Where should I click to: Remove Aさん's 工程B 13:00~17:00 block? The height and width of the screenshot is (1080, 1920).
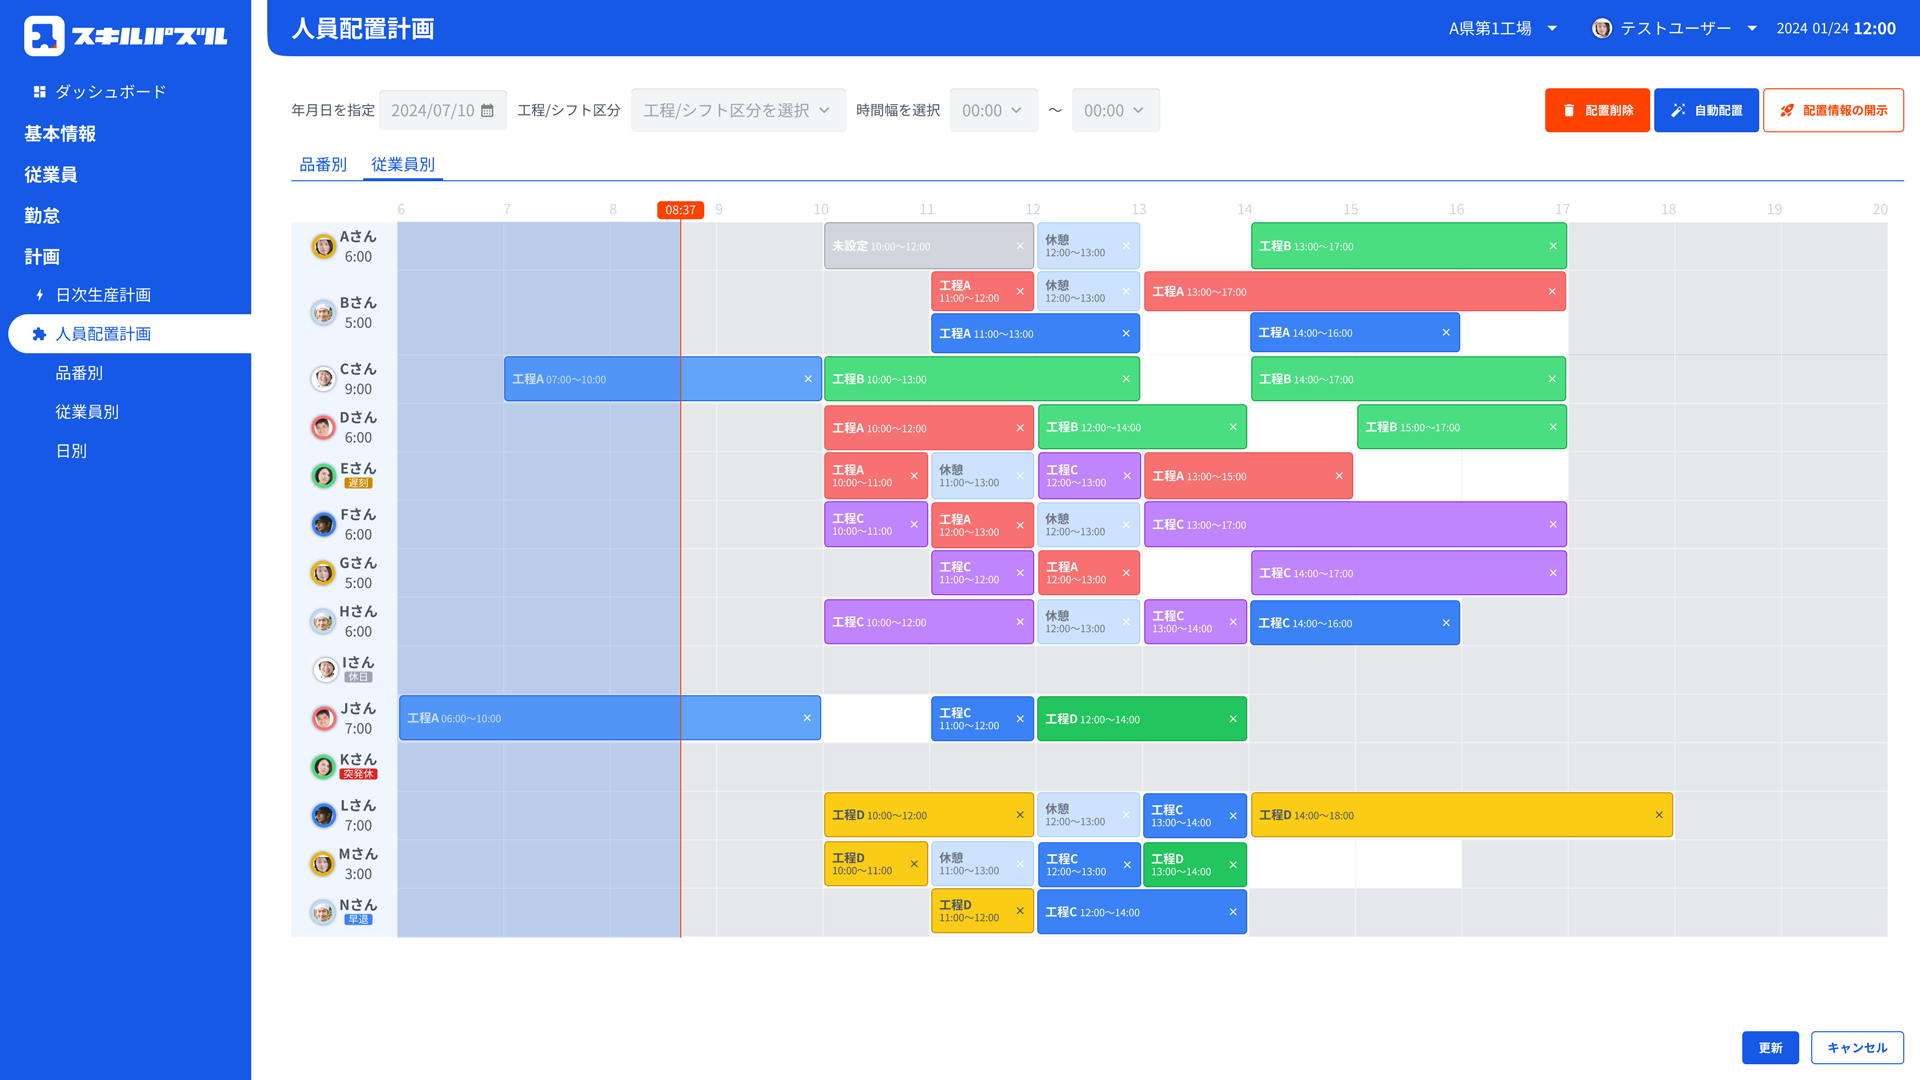1553,246
